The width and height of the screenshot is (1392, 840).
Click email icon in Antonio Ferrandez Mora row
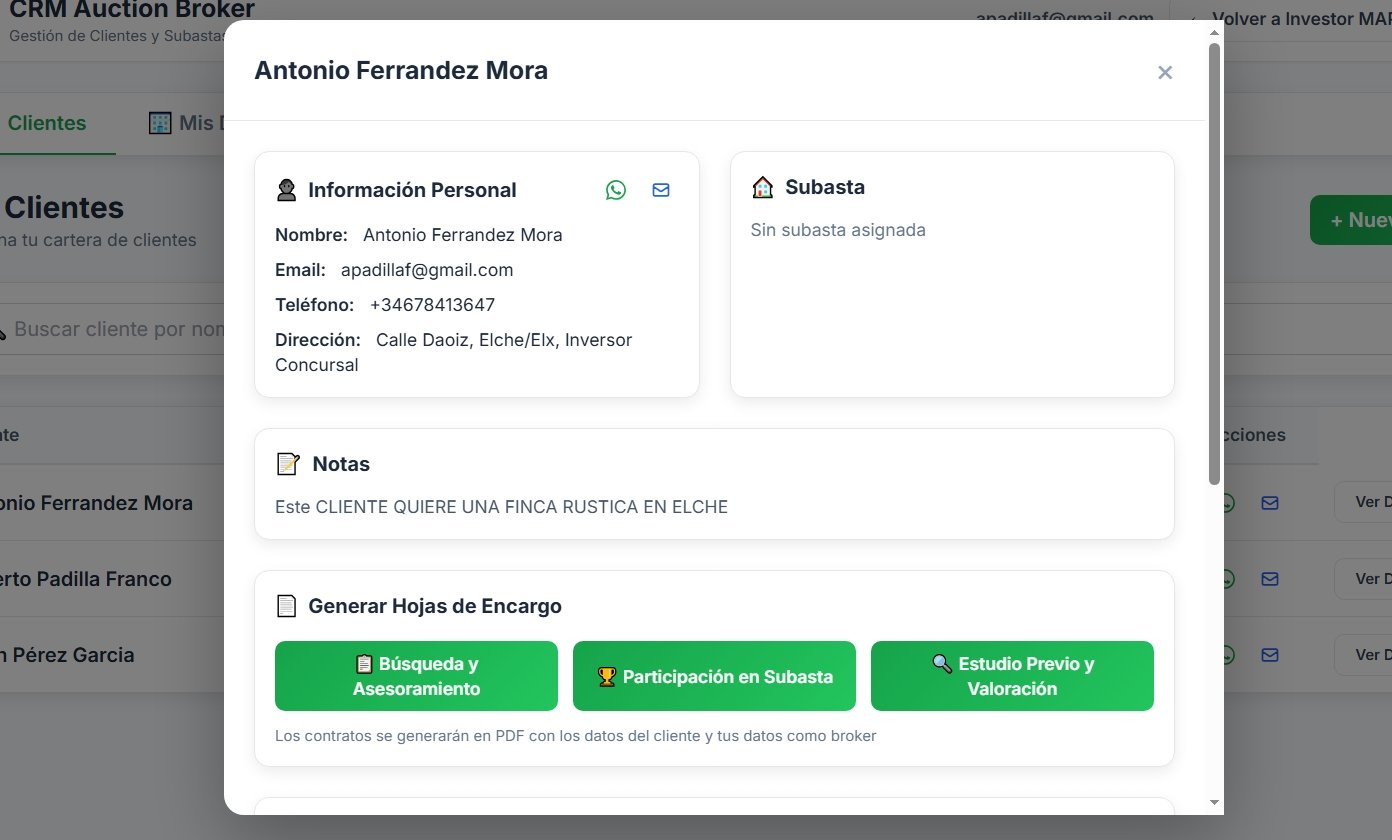[1270, 503]
